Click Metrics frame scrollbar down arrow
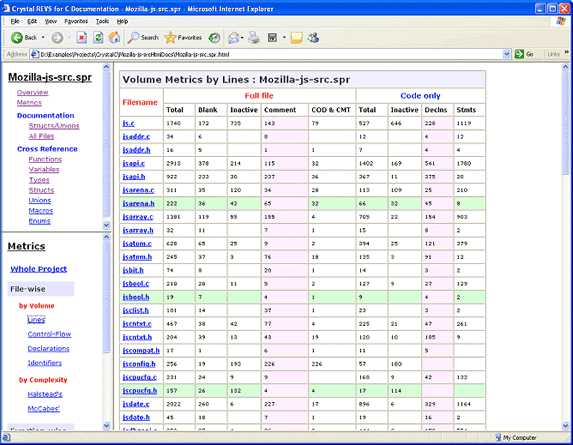The height and width of the screenshot is (445, 573). (106, 425)
